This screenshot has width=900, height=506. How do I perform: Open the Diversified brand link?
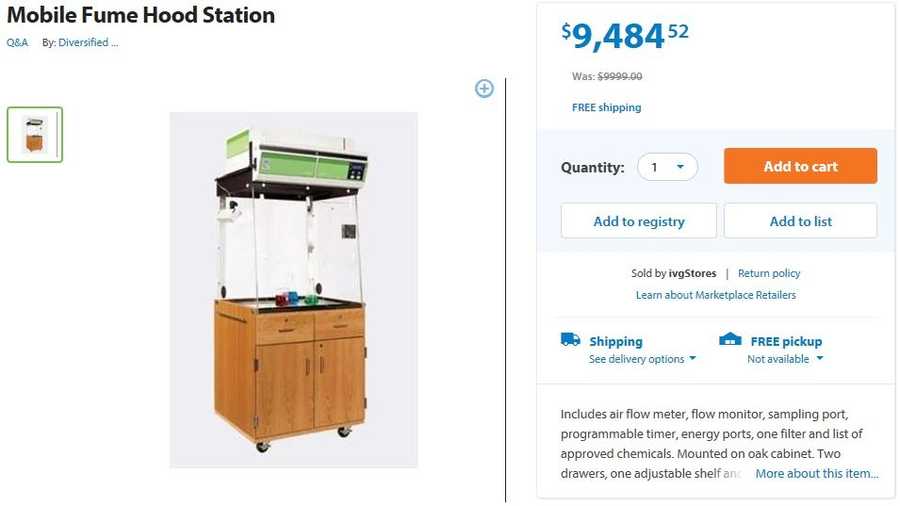coord(88,43)
